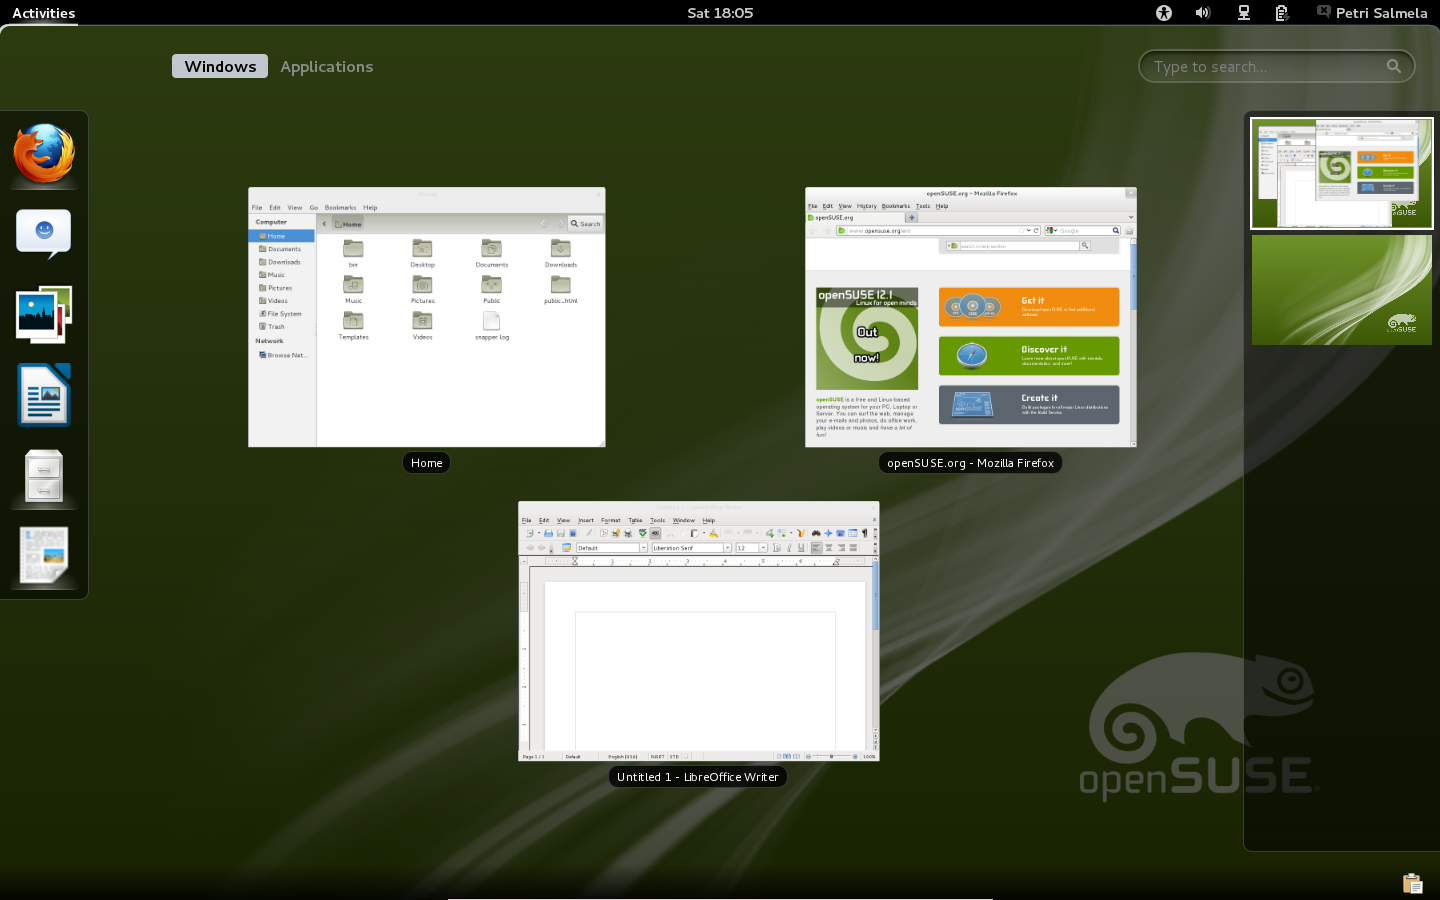Image resolution: width=1440 pixels, height=900 pixels.
Task: Click the "Untitled 1 - LibreOffice Writer" caption
Action: pyautogui.click(x=698, y=777)
